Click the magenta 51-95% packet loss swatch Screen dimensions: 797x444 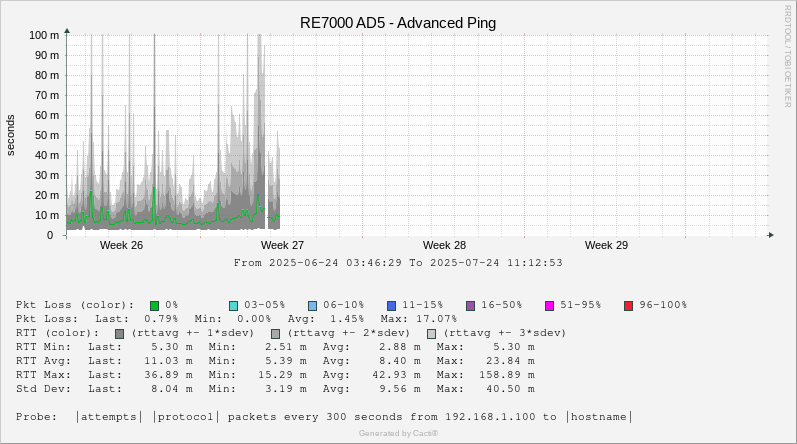[x=549, y=305]
